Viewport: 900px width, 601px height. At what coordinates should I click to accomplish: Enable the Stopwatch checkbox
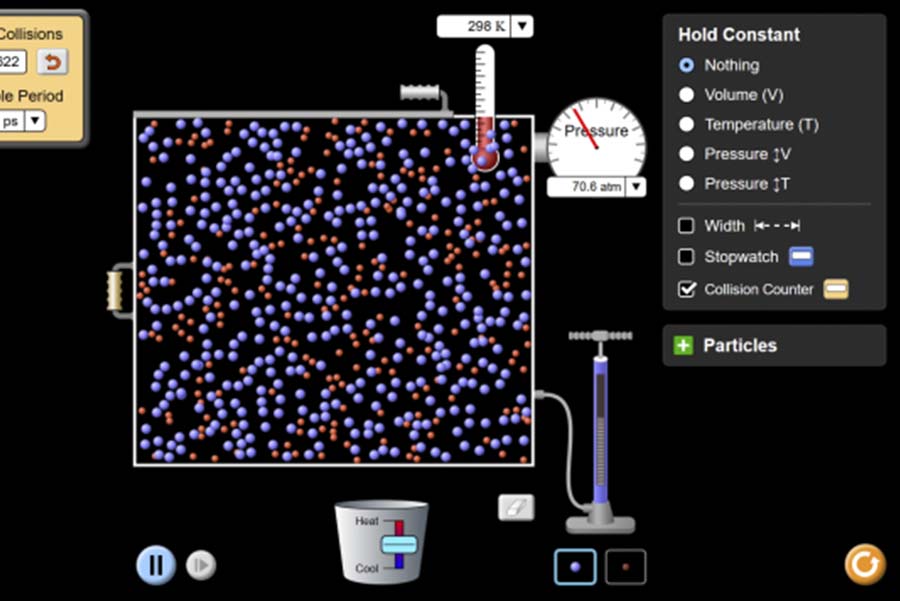(x=686, y=257)
